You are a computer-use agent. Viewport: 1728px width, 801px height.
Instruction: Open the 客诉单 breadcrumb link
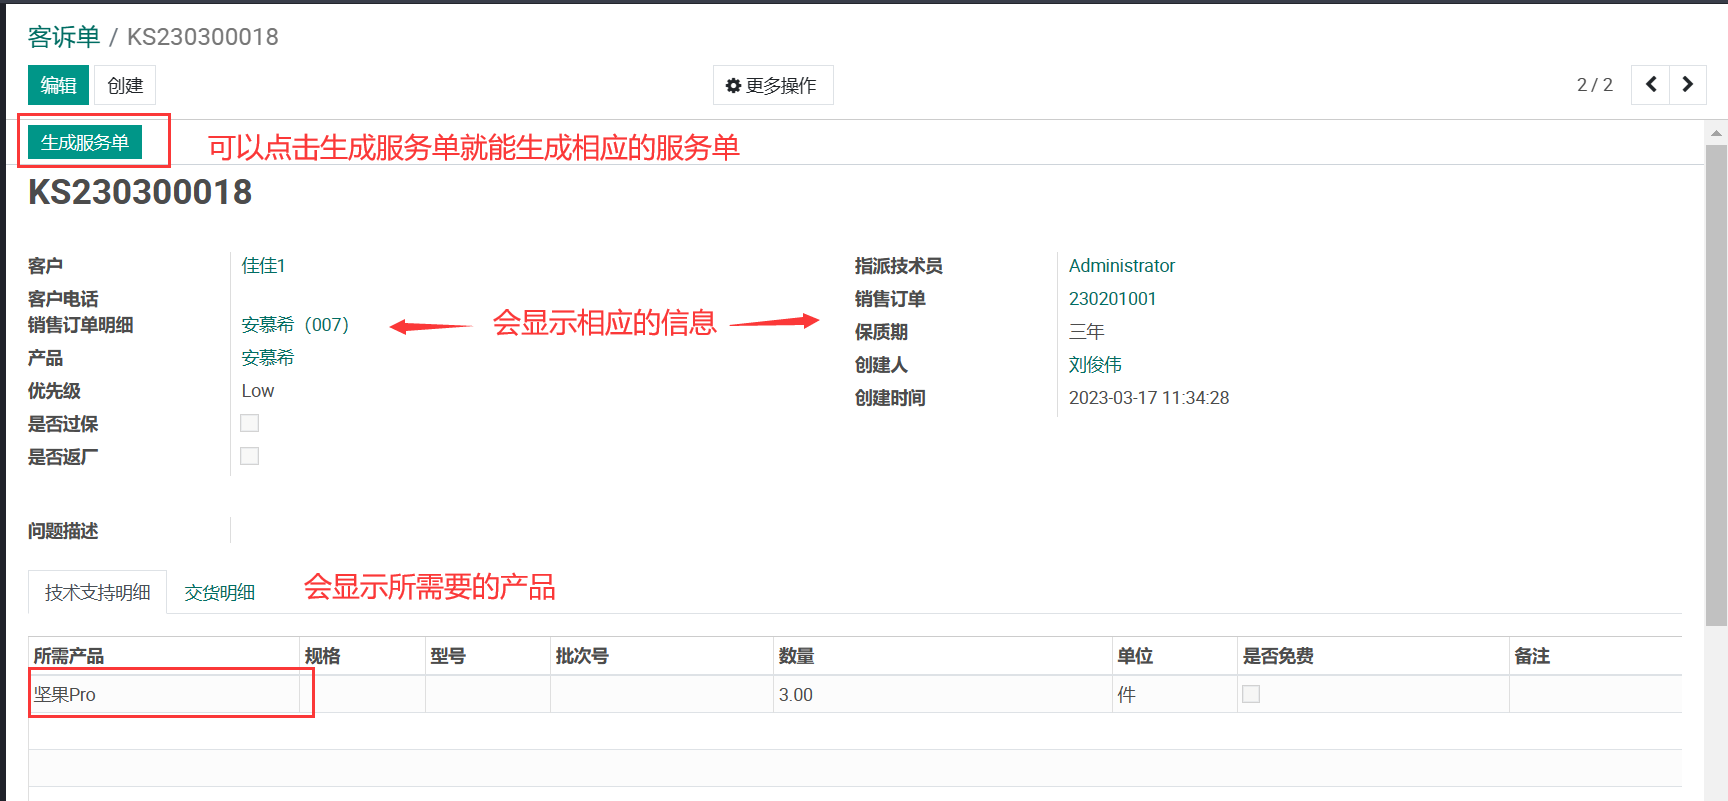coord(64,37)
